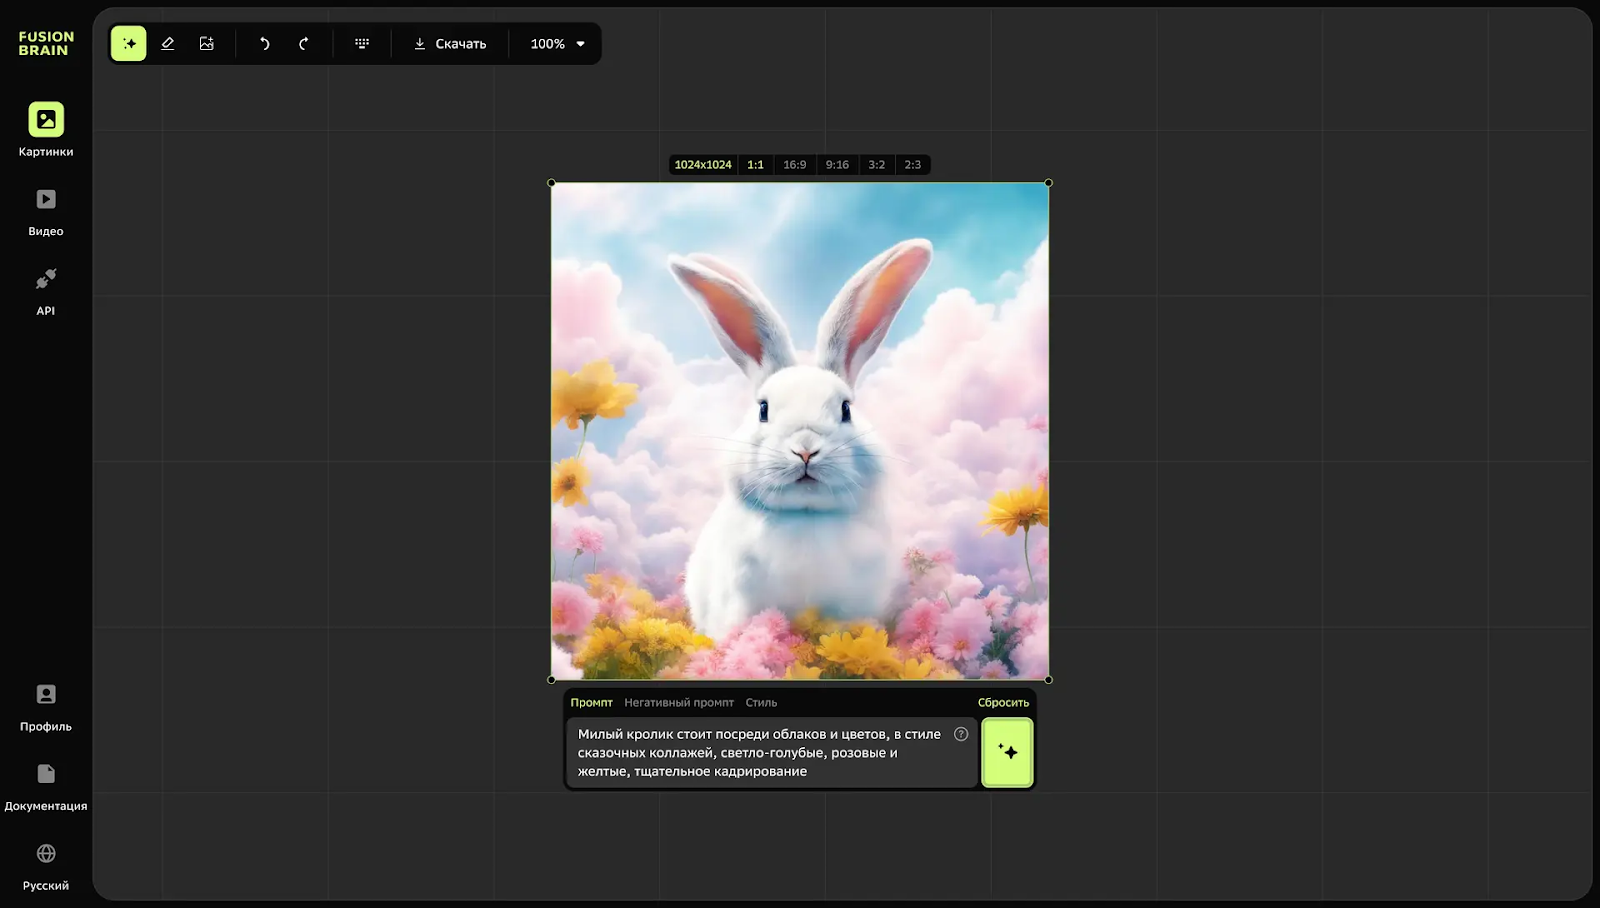Screen dimensions: 1600x908
Task: Select the 16:9 aspect ratio
Action: pyautogui.click(x=795, y=165)
